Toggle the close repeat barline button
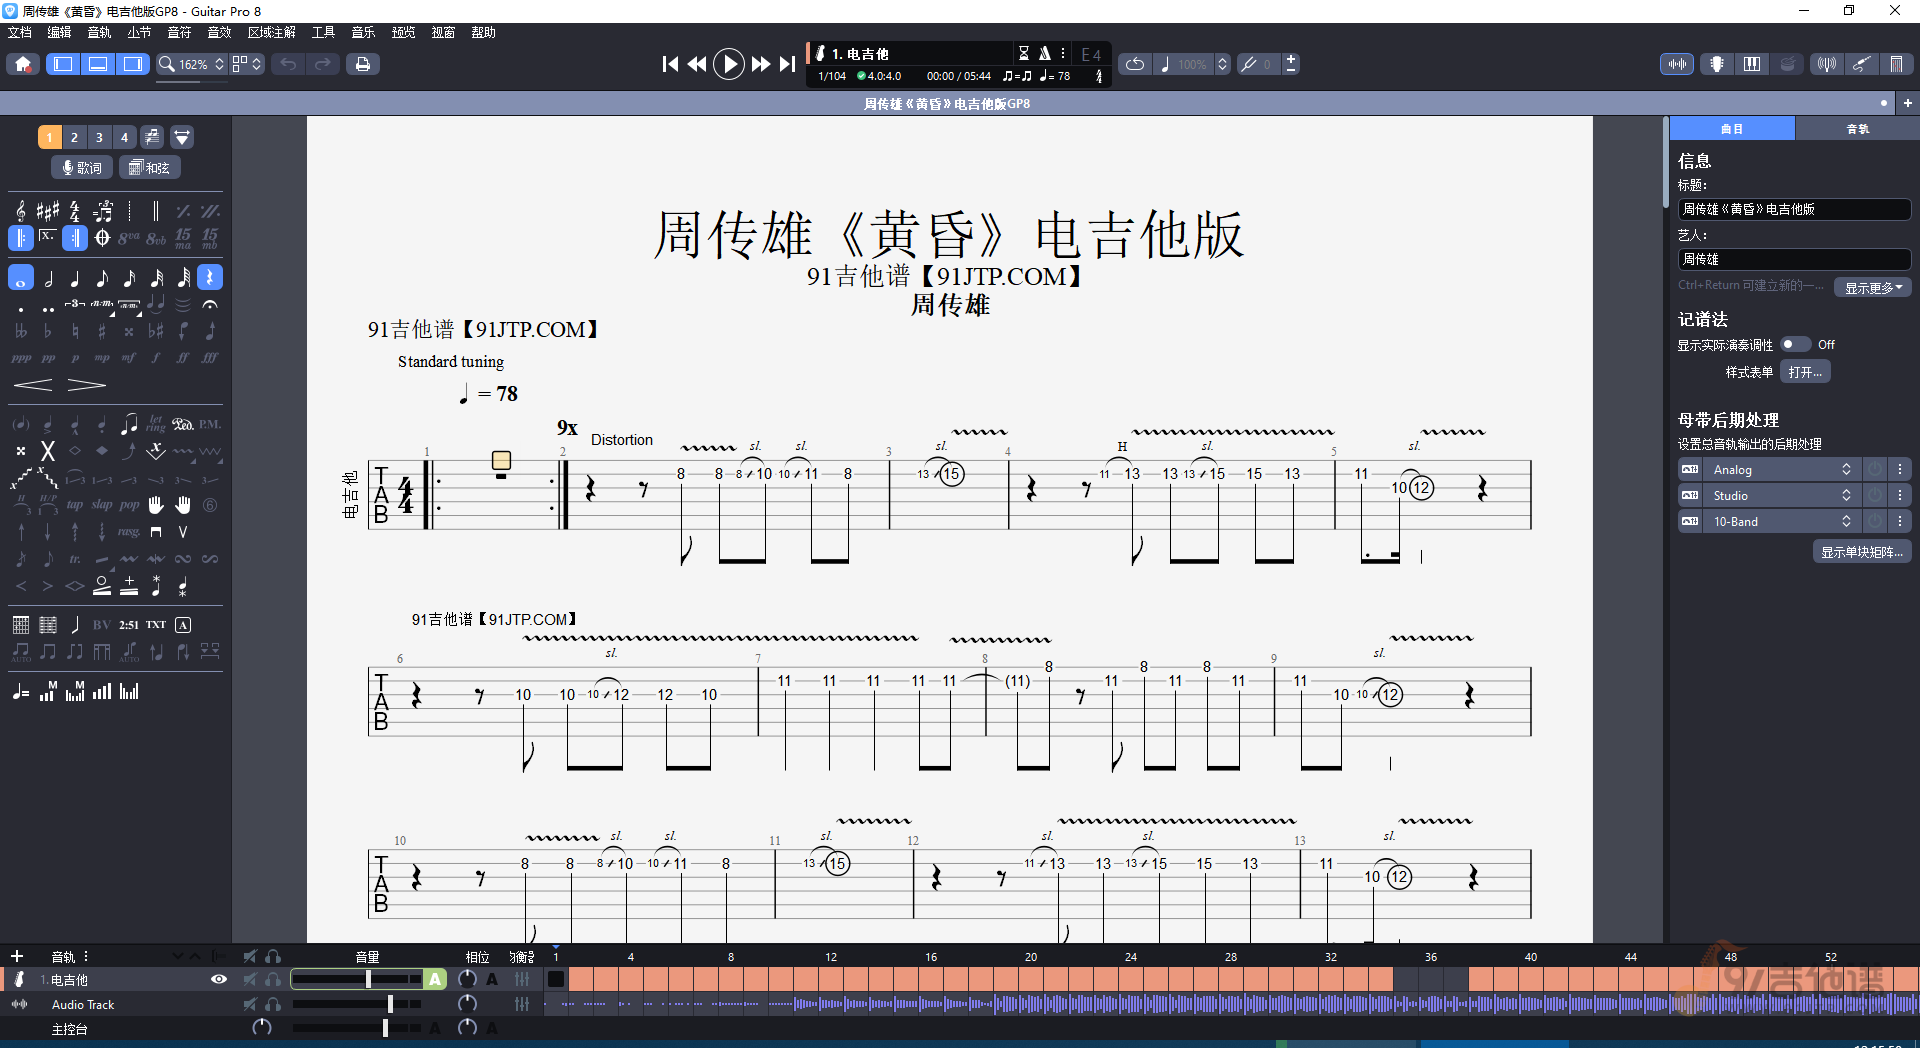The width and height of the screenshot is (1920, 1048). pyautogui.click(x=75, y=237)
